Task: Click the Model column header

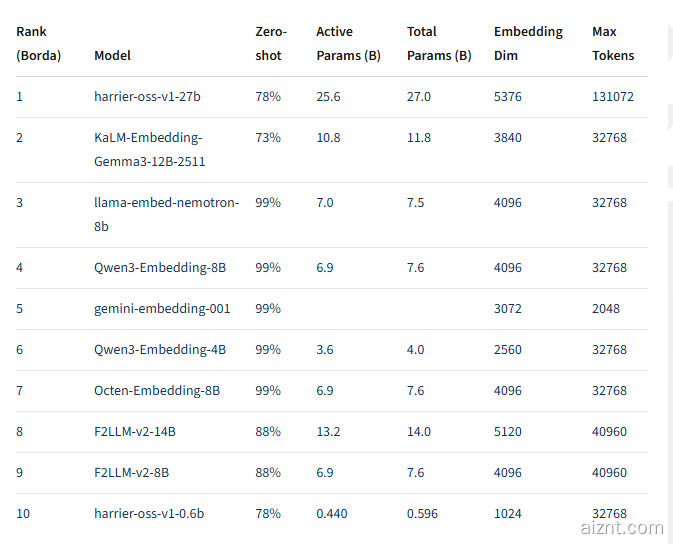Action: (x=112, y=56)
